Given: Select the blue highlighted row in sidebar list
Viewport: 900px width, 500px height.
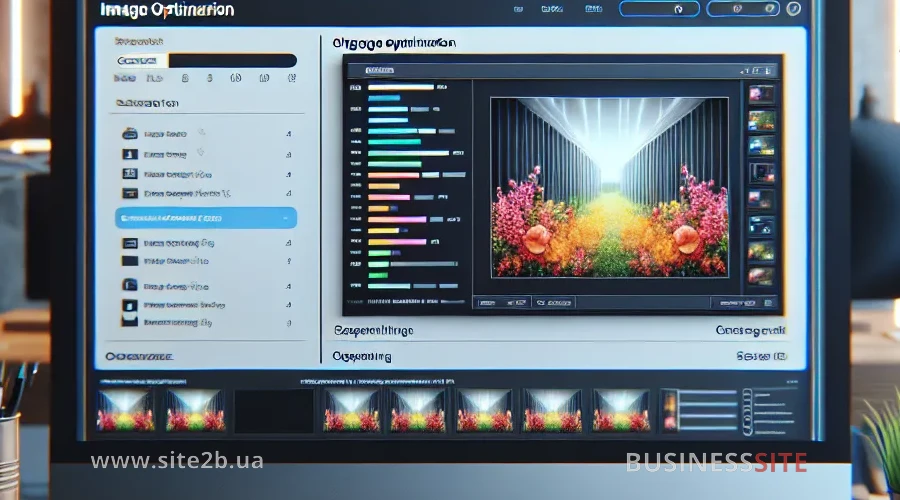Looking at the screenshot, I should pos(206,218).
